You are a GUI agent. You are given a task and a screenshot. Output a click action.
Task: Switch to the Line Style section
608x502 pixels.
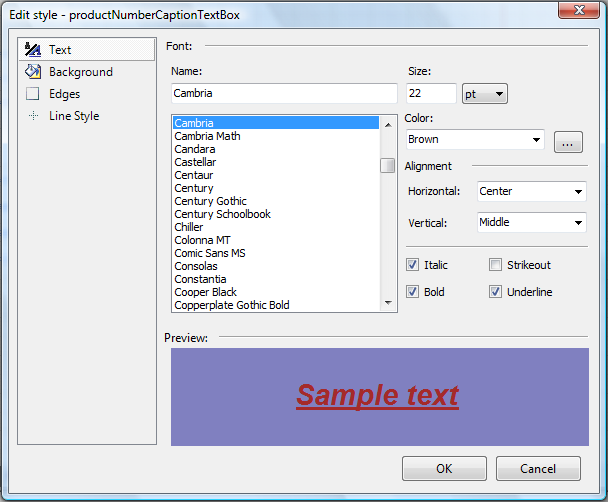[x=87, y=116]
